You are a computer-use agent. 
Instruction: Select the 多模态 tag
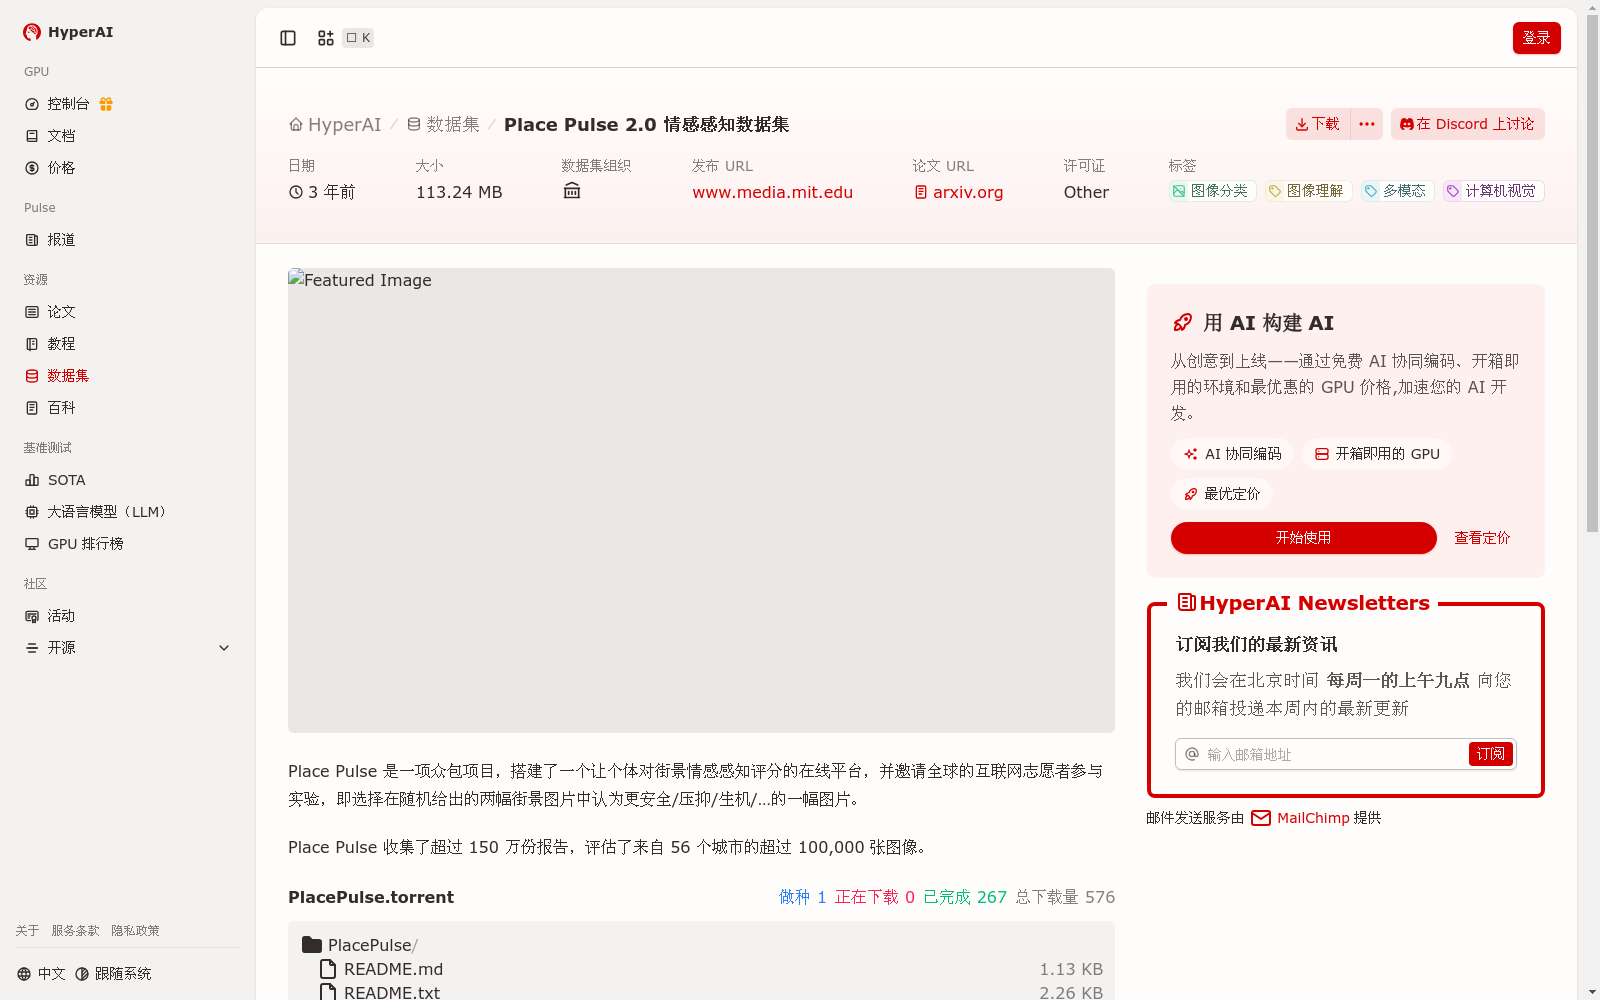click(x=1396, y=191)
